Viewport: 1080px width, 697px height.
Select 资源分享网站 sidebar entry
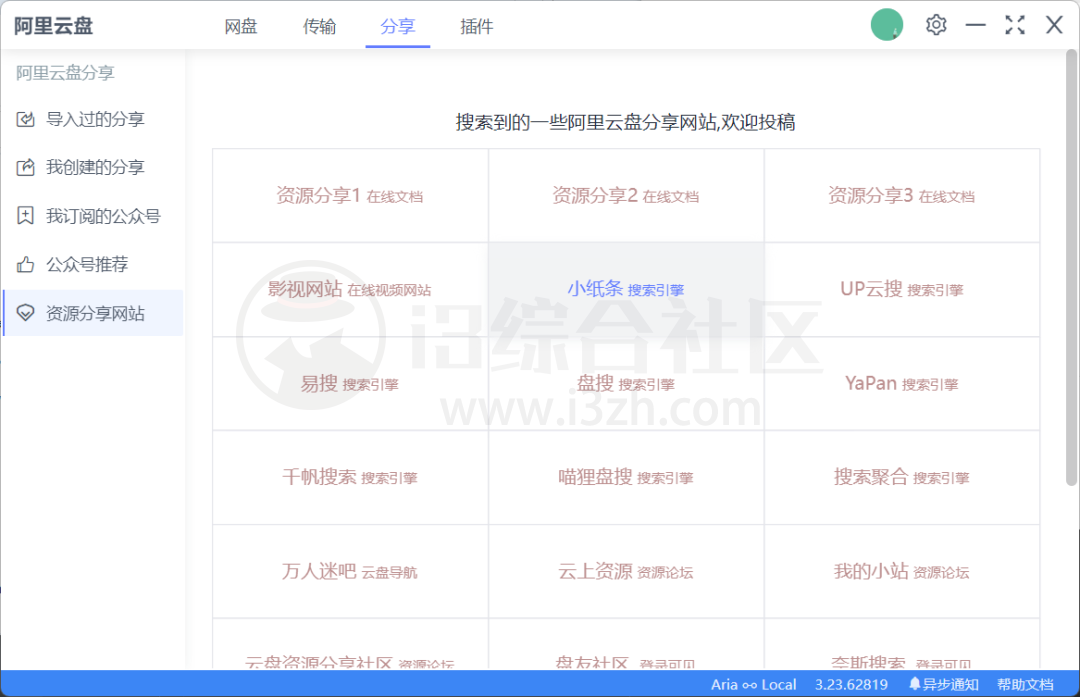click(x=93, y=313)
